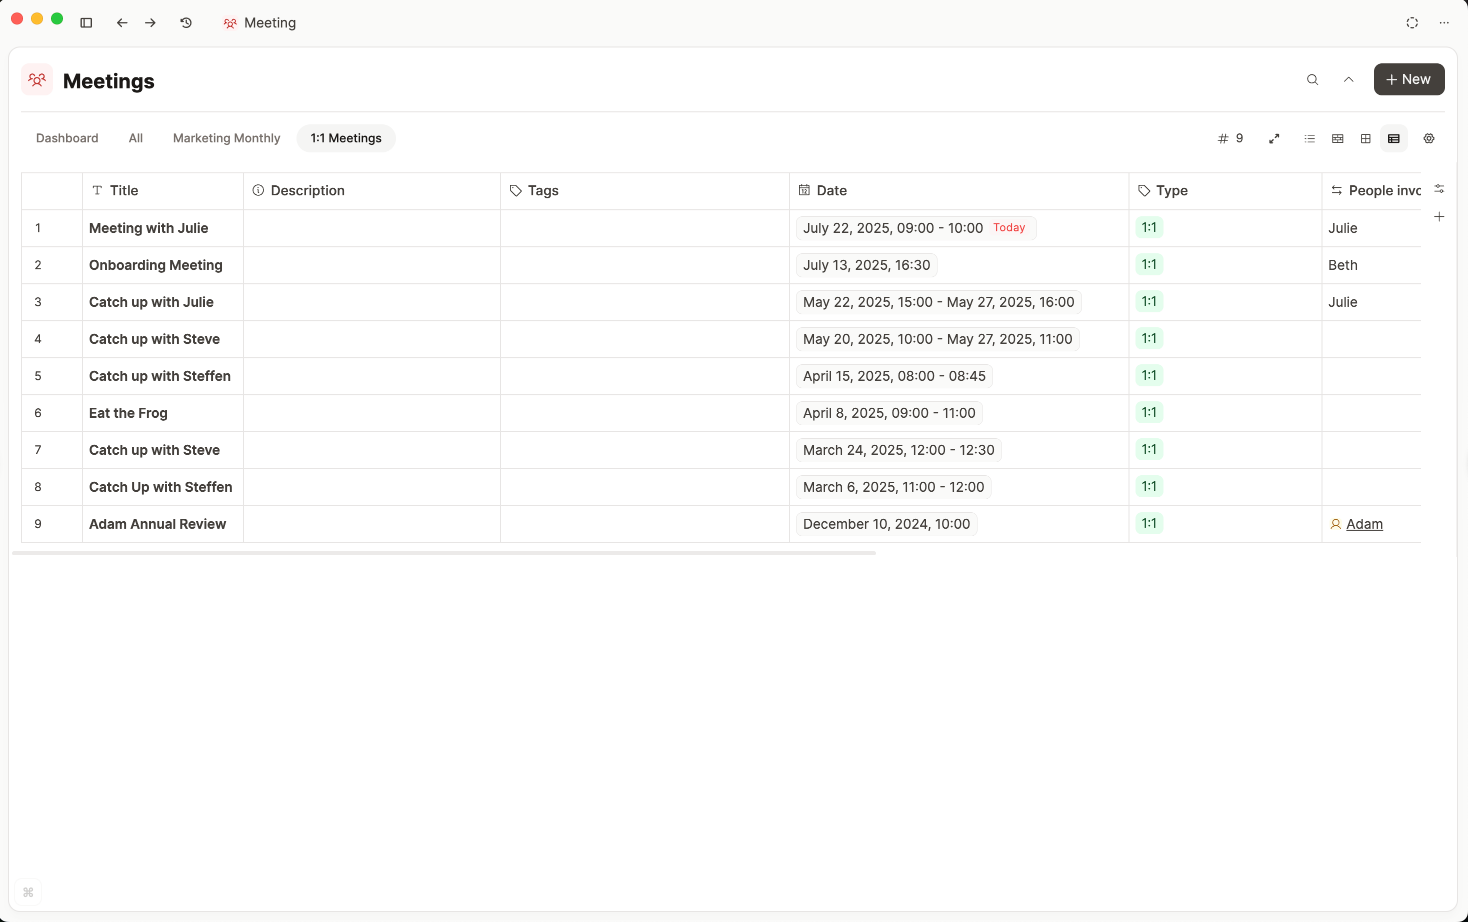1468x922 pixels.
Task: Switch to the kanban board view
Action: [1338, 138]
